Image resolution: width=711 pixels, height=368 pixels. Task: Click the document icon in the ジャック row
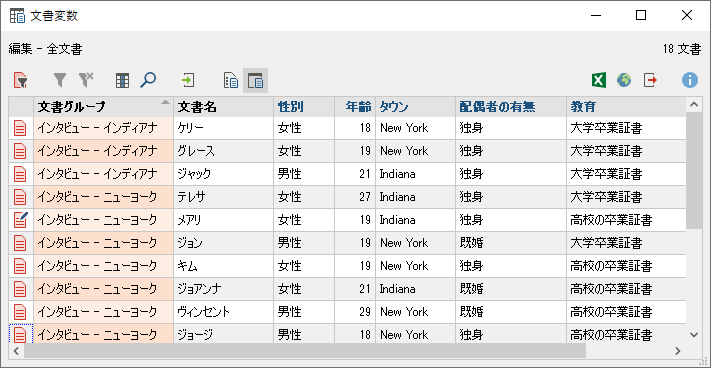pyautogui.click(x=20, y=174)
